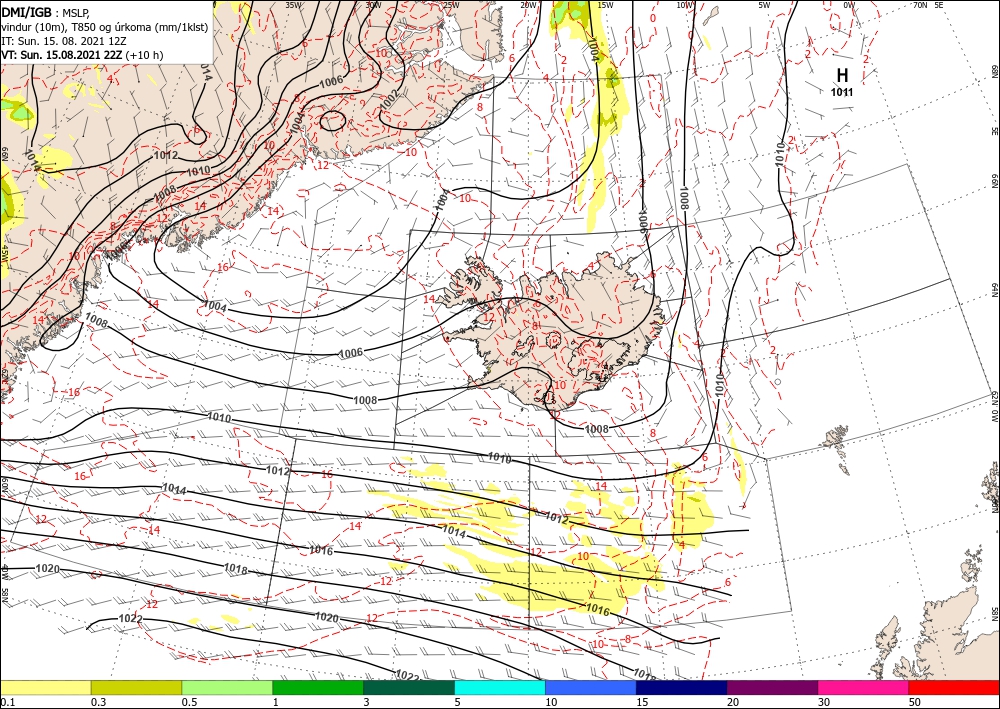Click the '5W' longitude label at top
This screenshot has height=709, width=1000.
coord(765,5)
